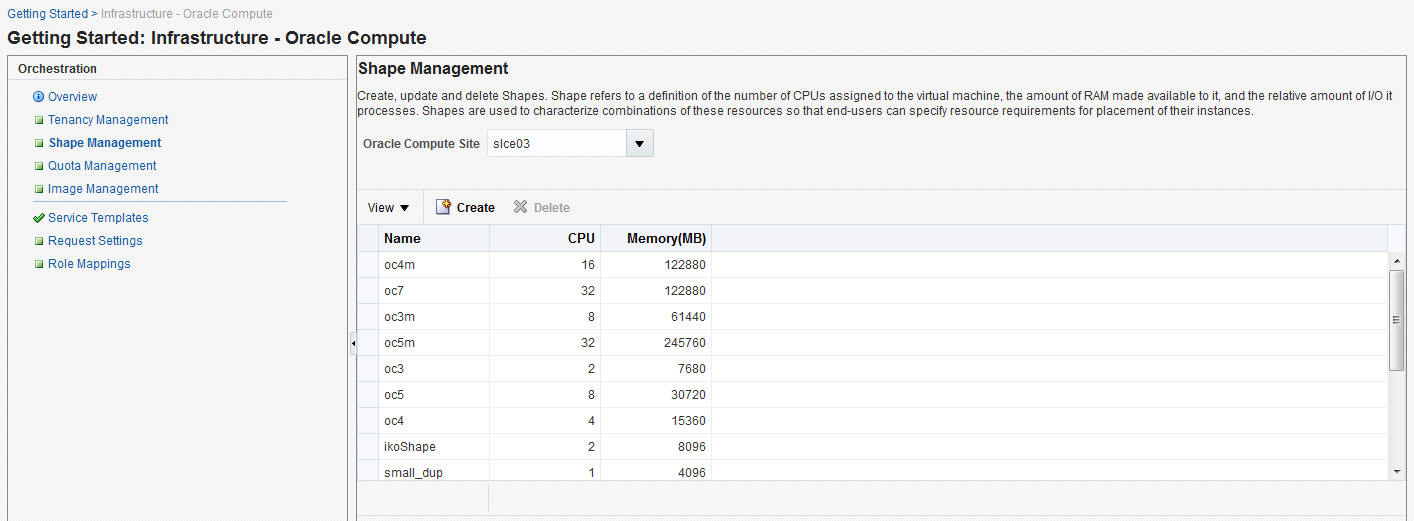The width and height of the screenshot is (1414, 521).
Task: Click the slce03 site input field
Action: coord(556,144)
